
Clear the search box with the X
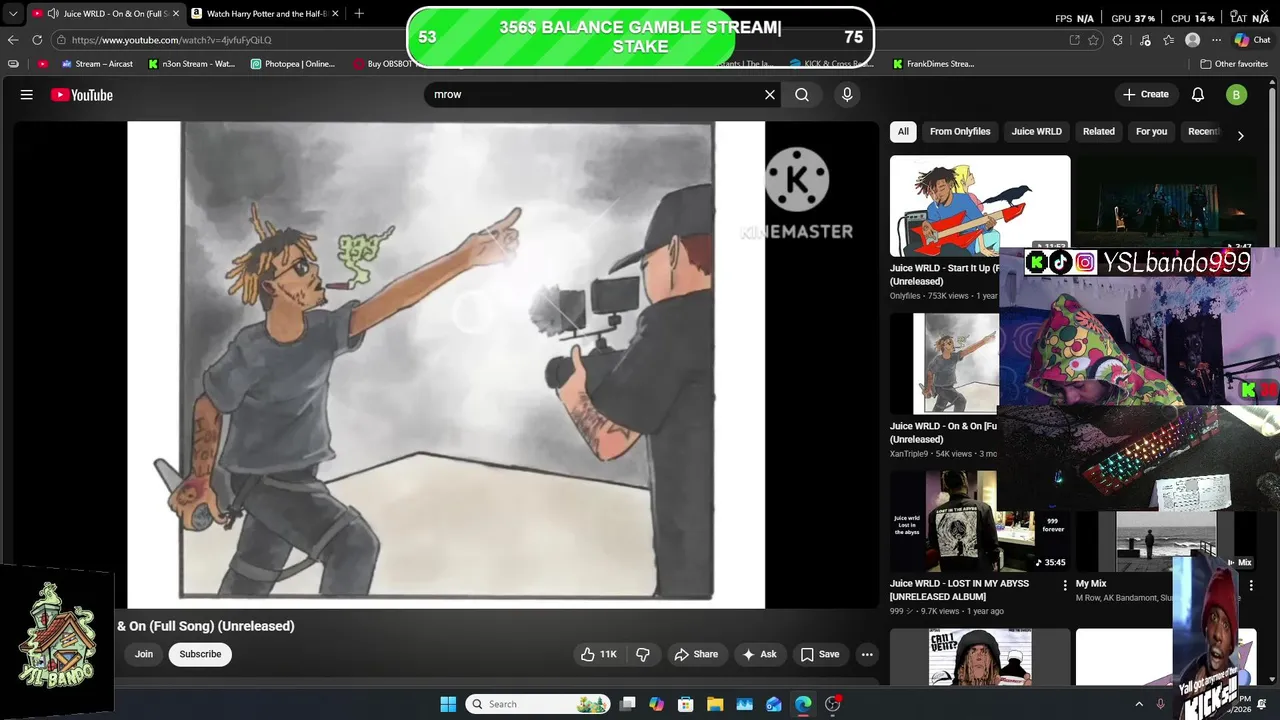pos(770,94)
